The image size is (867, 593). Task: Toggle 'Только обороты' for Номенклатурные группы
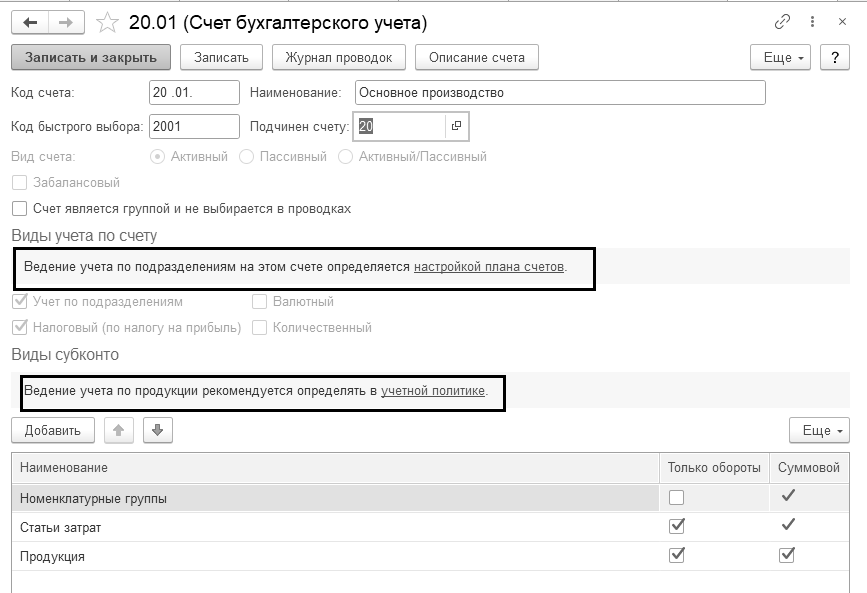(677, 497)
